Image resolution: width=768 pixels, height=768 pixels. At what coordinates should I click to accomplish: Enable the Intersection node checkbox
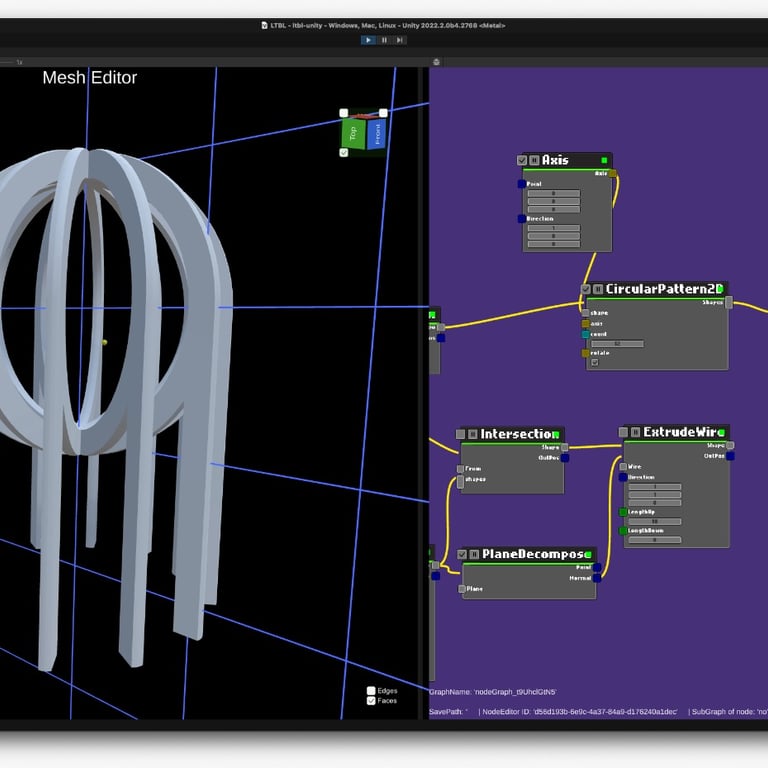coord(461,434)
